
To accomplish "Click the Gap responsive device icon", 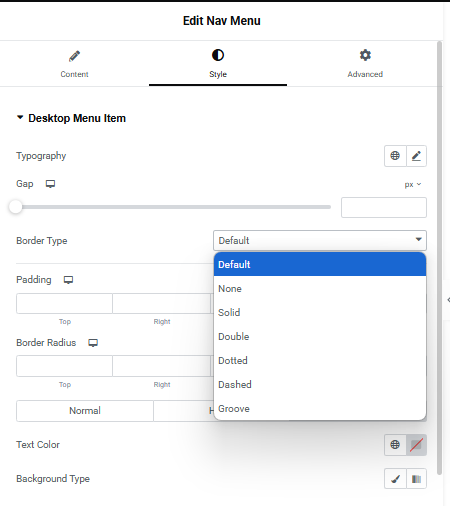I will click(50, 184).
